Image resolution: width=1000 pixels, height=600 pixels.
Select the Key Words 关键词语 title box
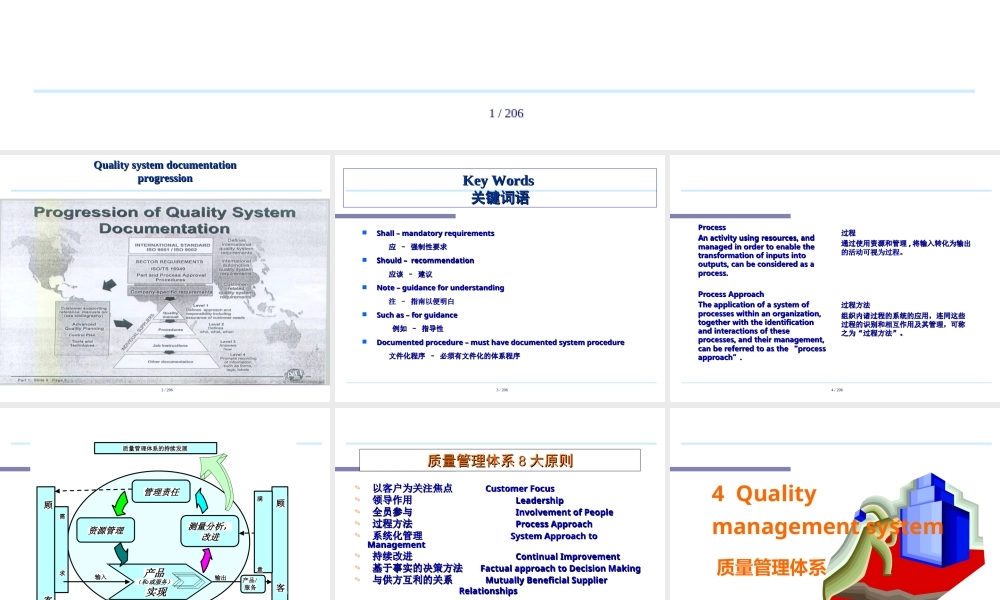pos(498,187)
